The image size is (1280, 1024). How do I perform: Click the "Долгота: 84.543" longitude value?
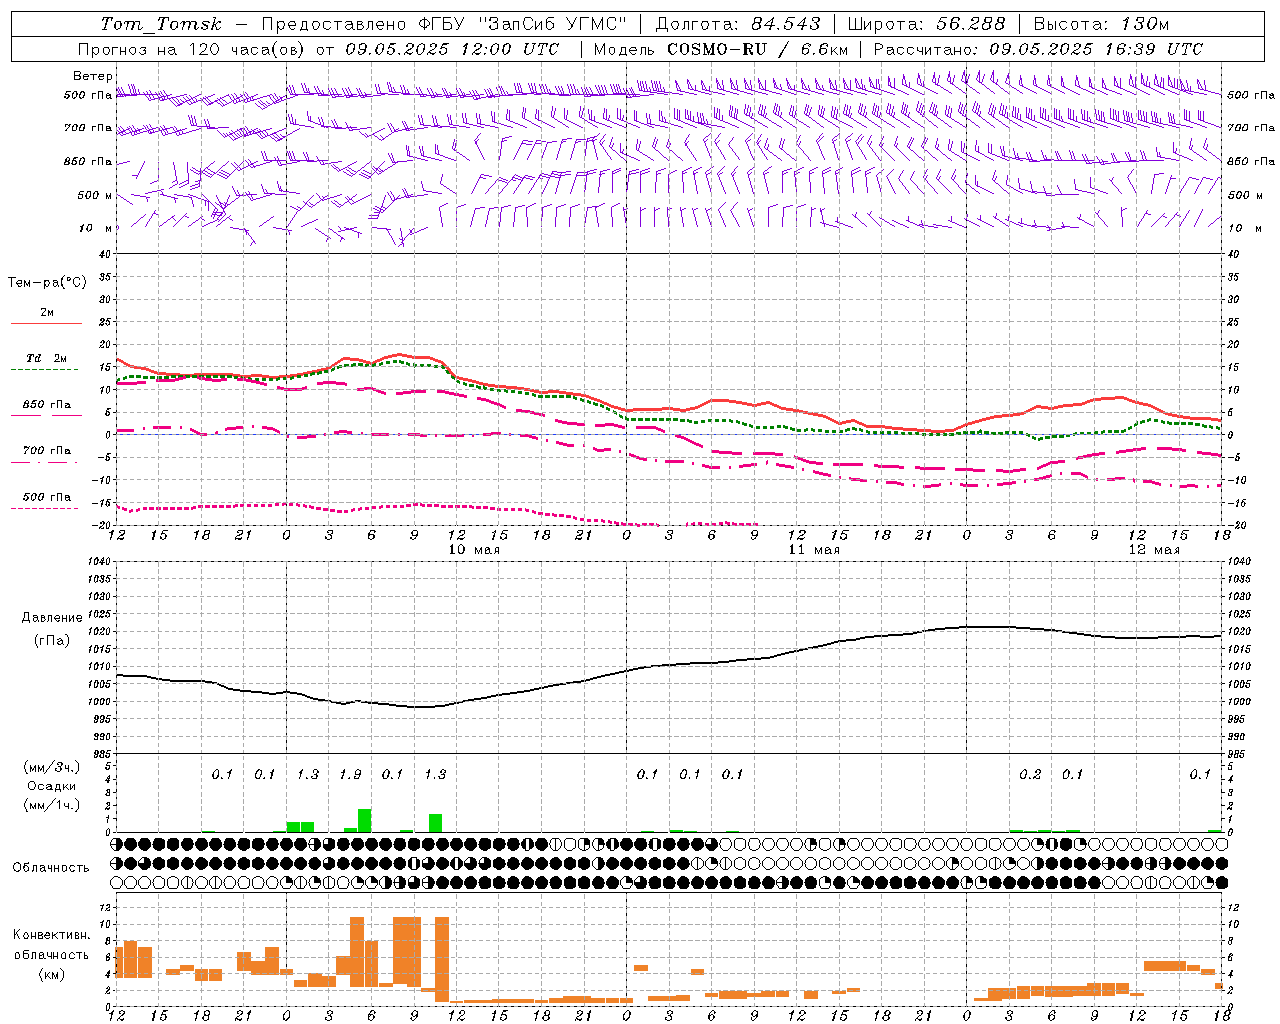click(738, 24)
